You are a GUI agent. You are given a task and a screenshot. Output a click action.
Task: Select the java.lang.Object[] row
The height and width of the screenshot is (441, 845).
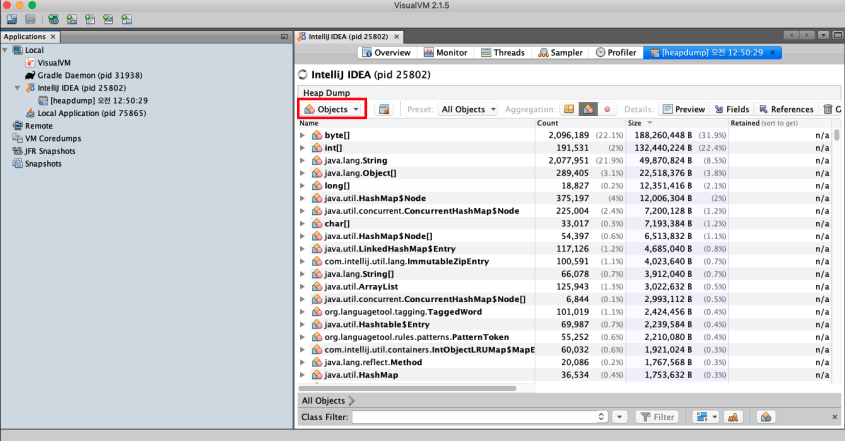[564, 173]
